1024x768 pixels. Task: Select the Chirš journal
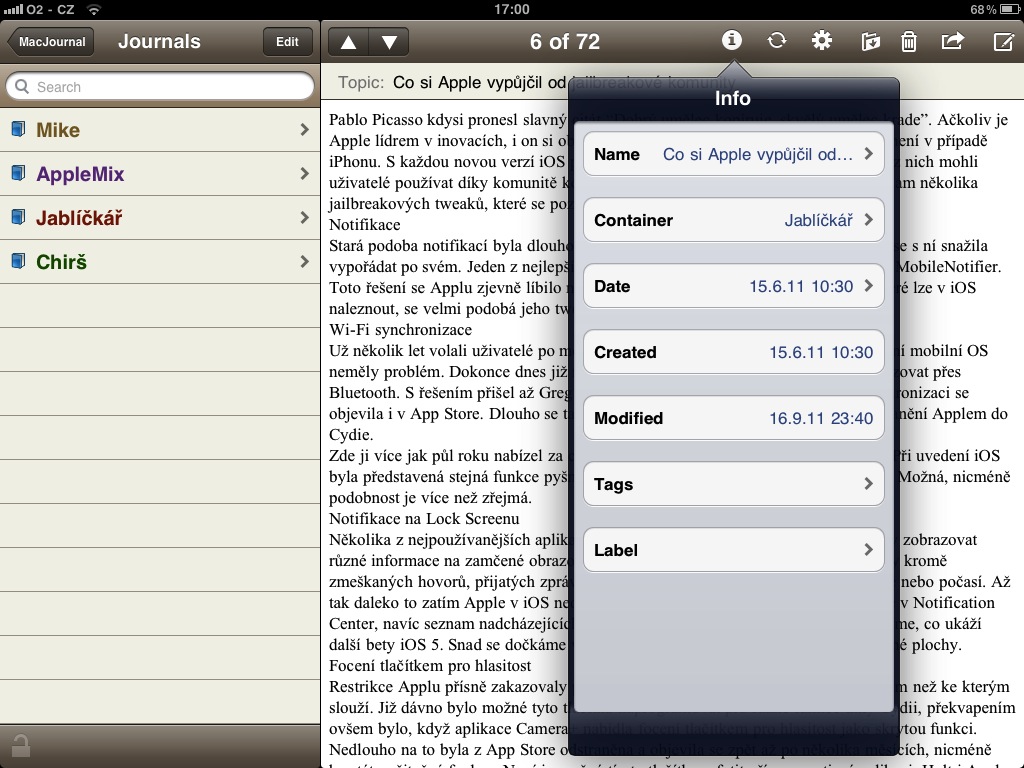(x=160, y=261)
